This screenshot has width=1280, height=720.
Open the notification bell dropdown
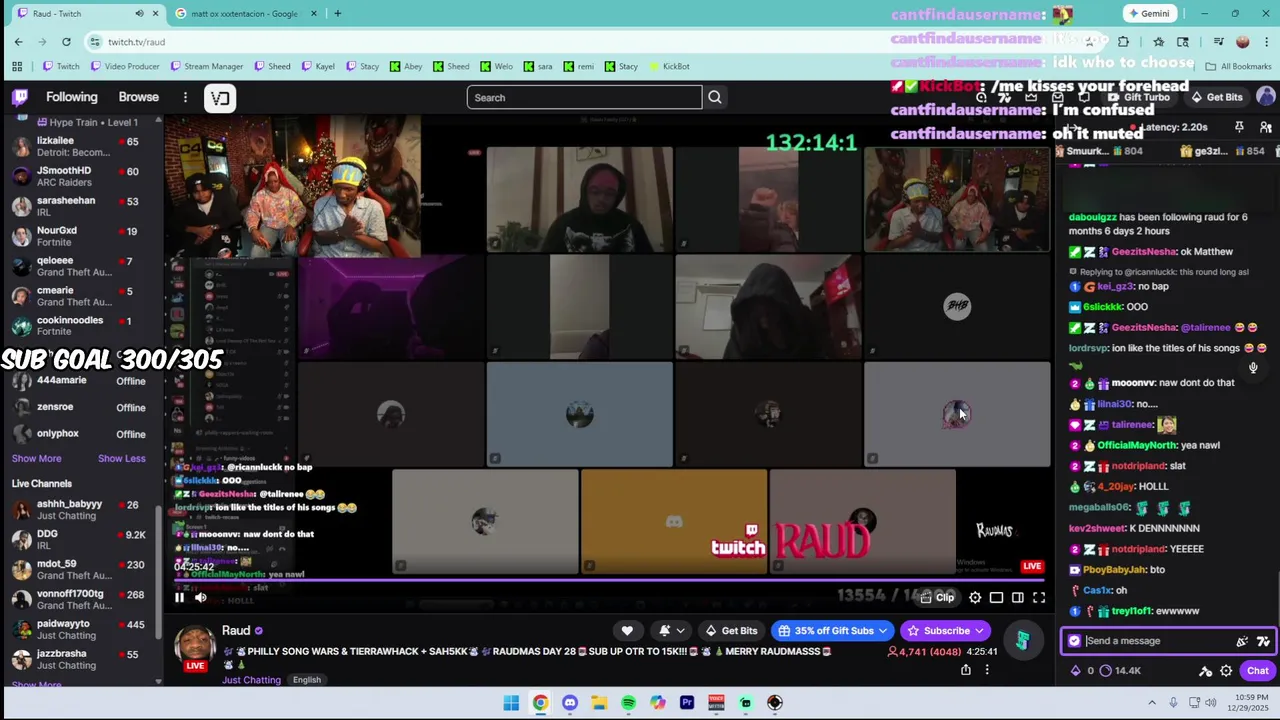[671, 631]
